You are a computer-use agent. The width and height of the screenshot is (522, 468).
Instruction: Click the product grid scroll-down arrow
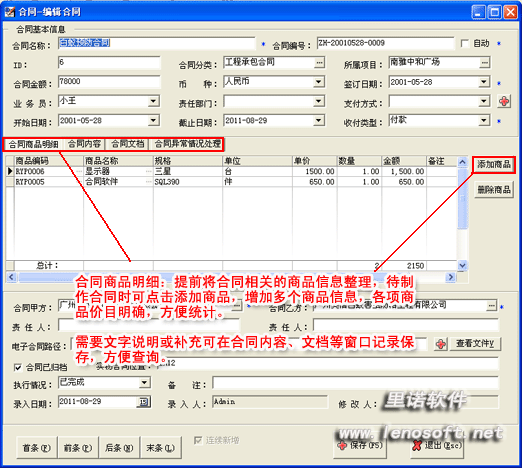pos(462,266)
